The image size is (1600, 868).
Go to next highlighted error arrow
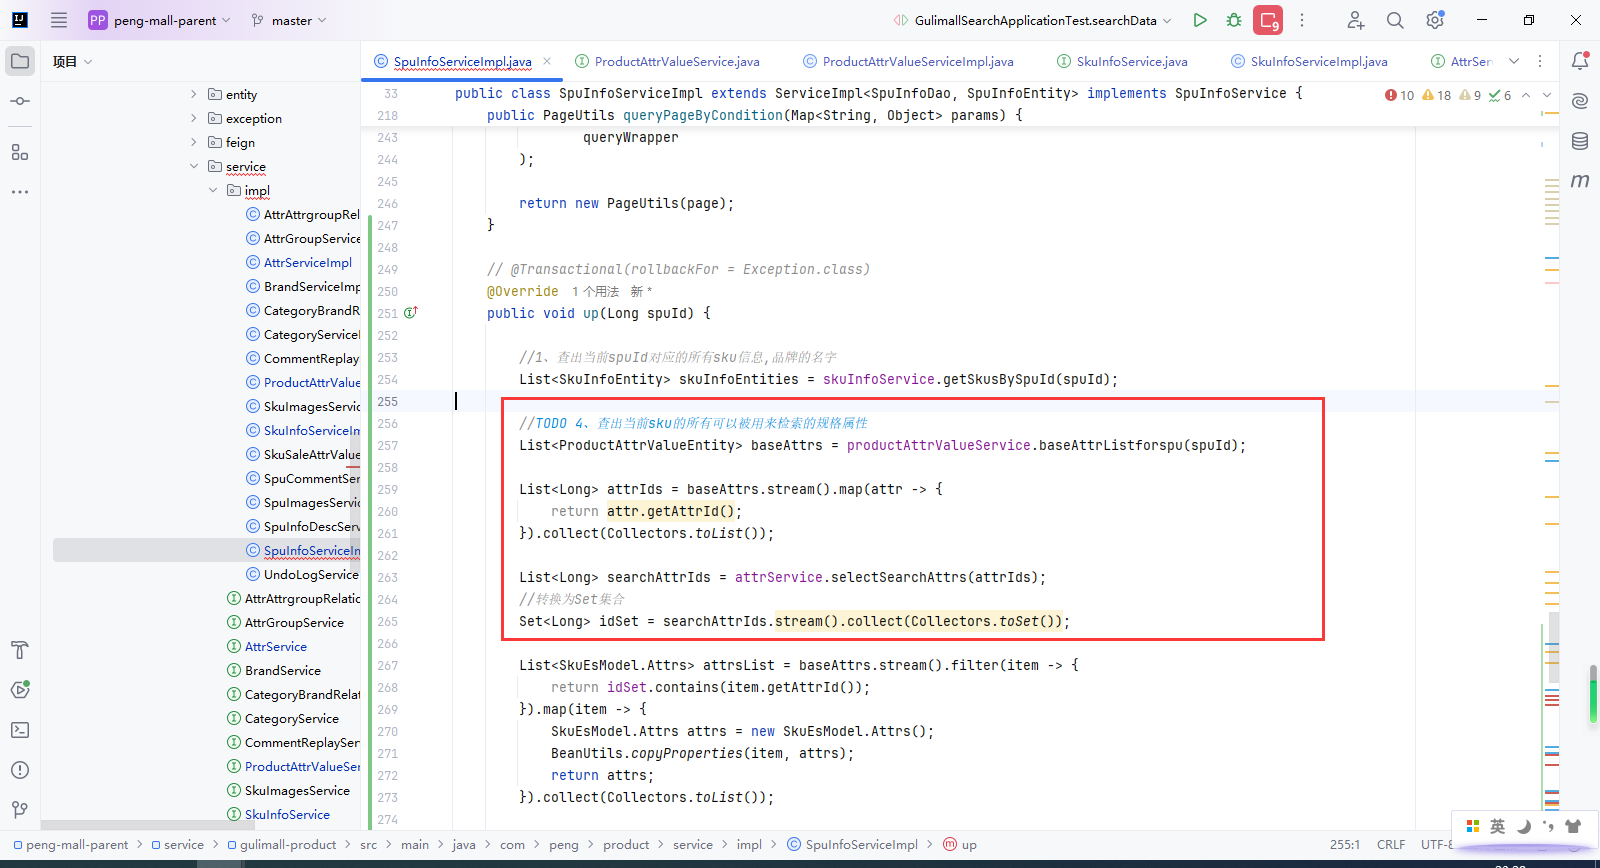(1547, 95)
